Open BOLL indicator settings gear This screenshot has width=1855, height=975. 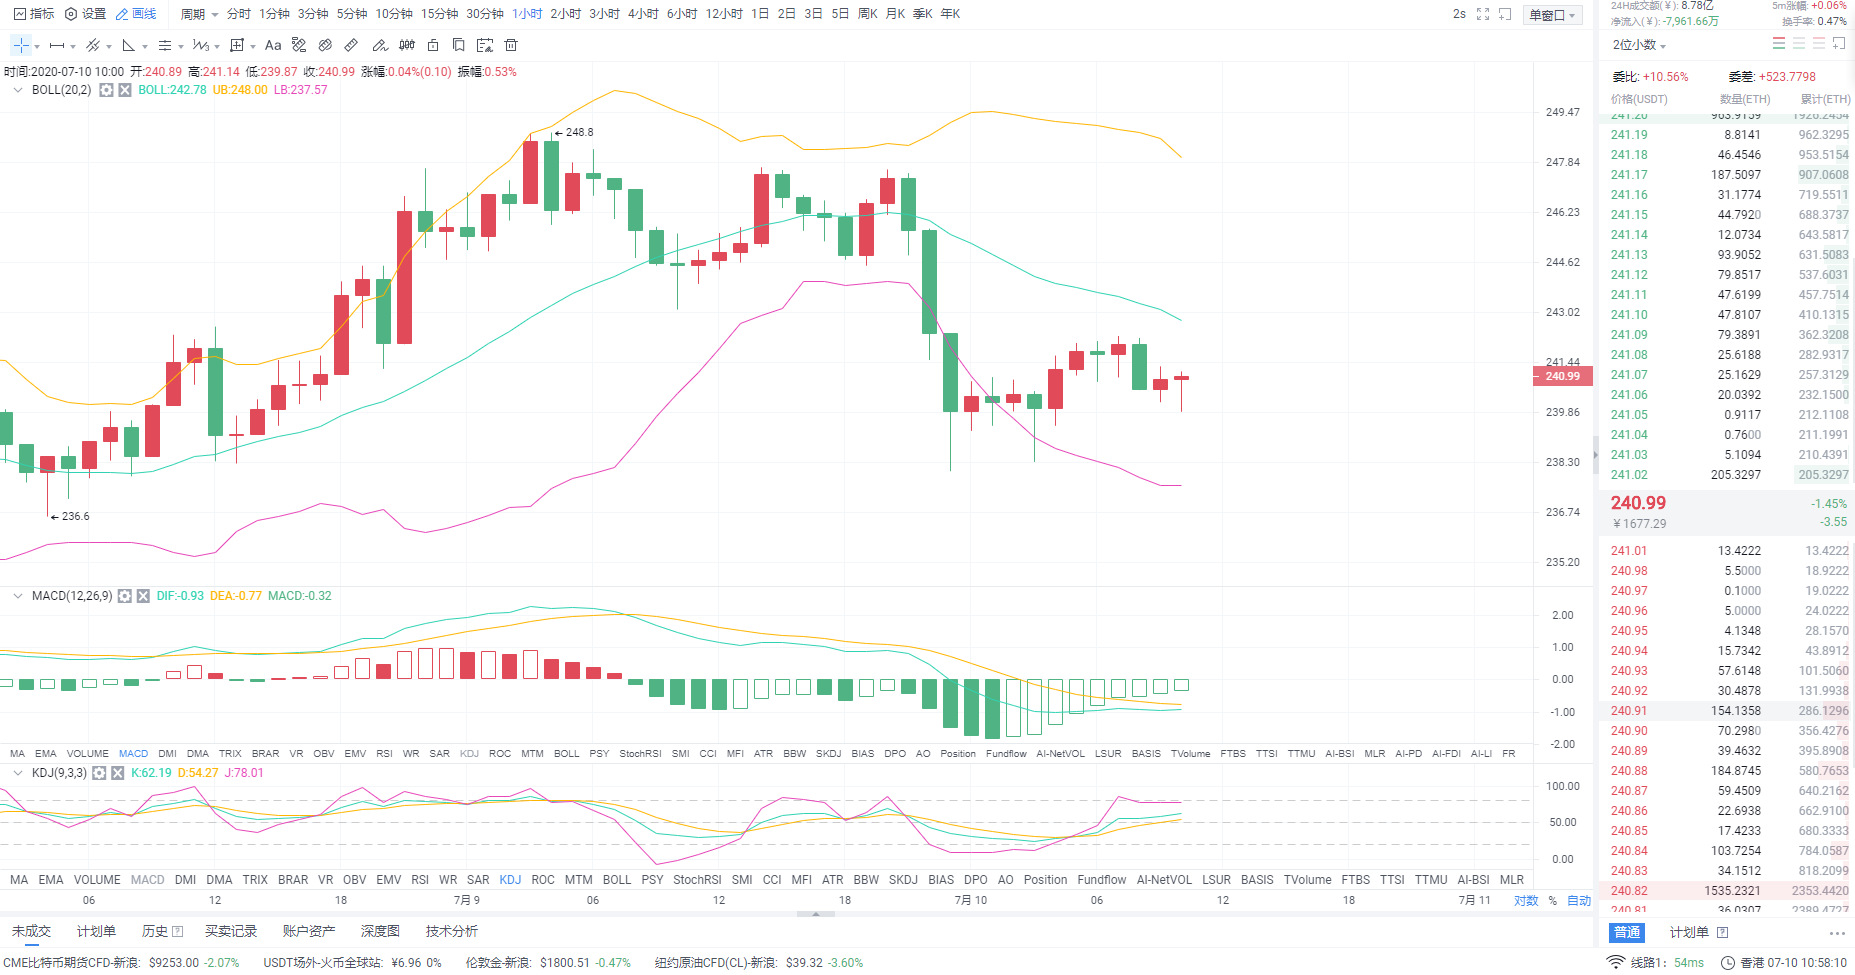pos(106,90)
